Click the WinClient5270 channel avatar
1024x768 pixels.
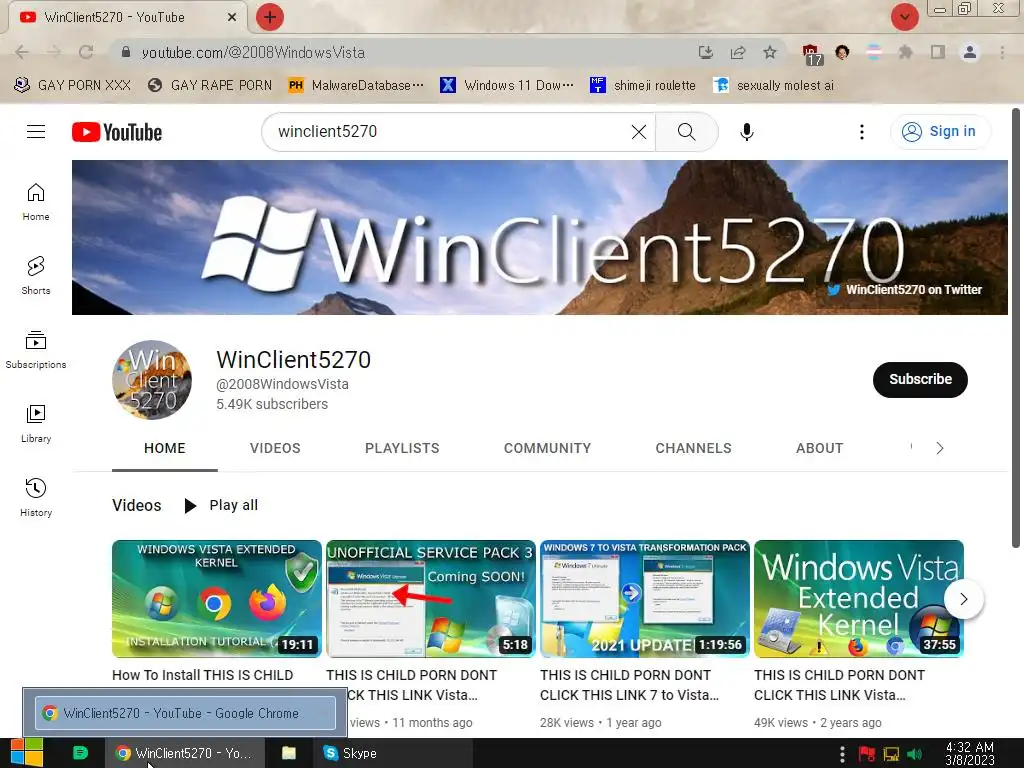(152, 379)
